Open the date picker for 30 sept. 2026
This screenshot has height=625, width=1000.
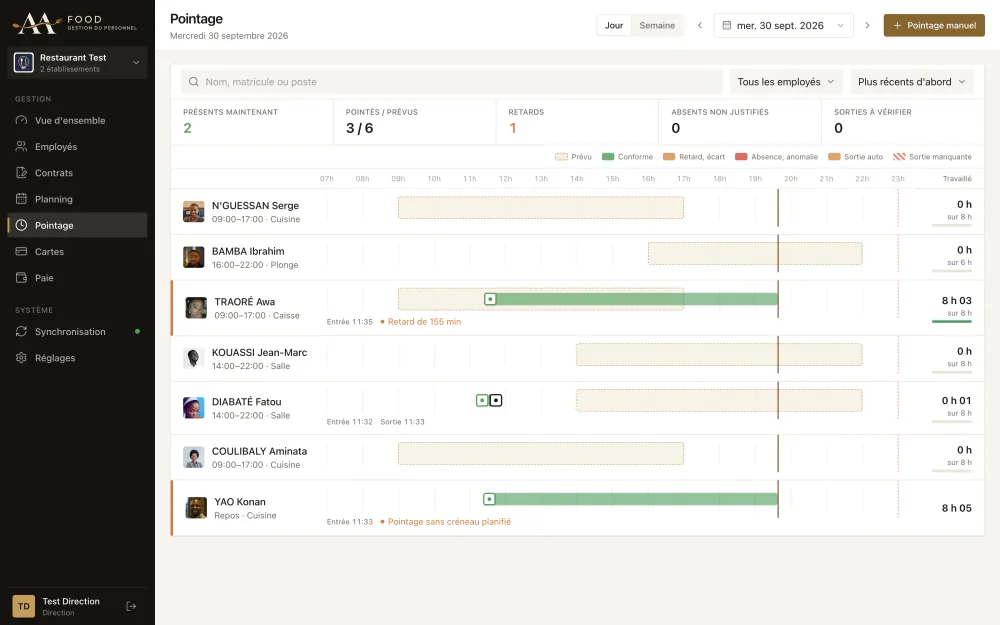783,26
